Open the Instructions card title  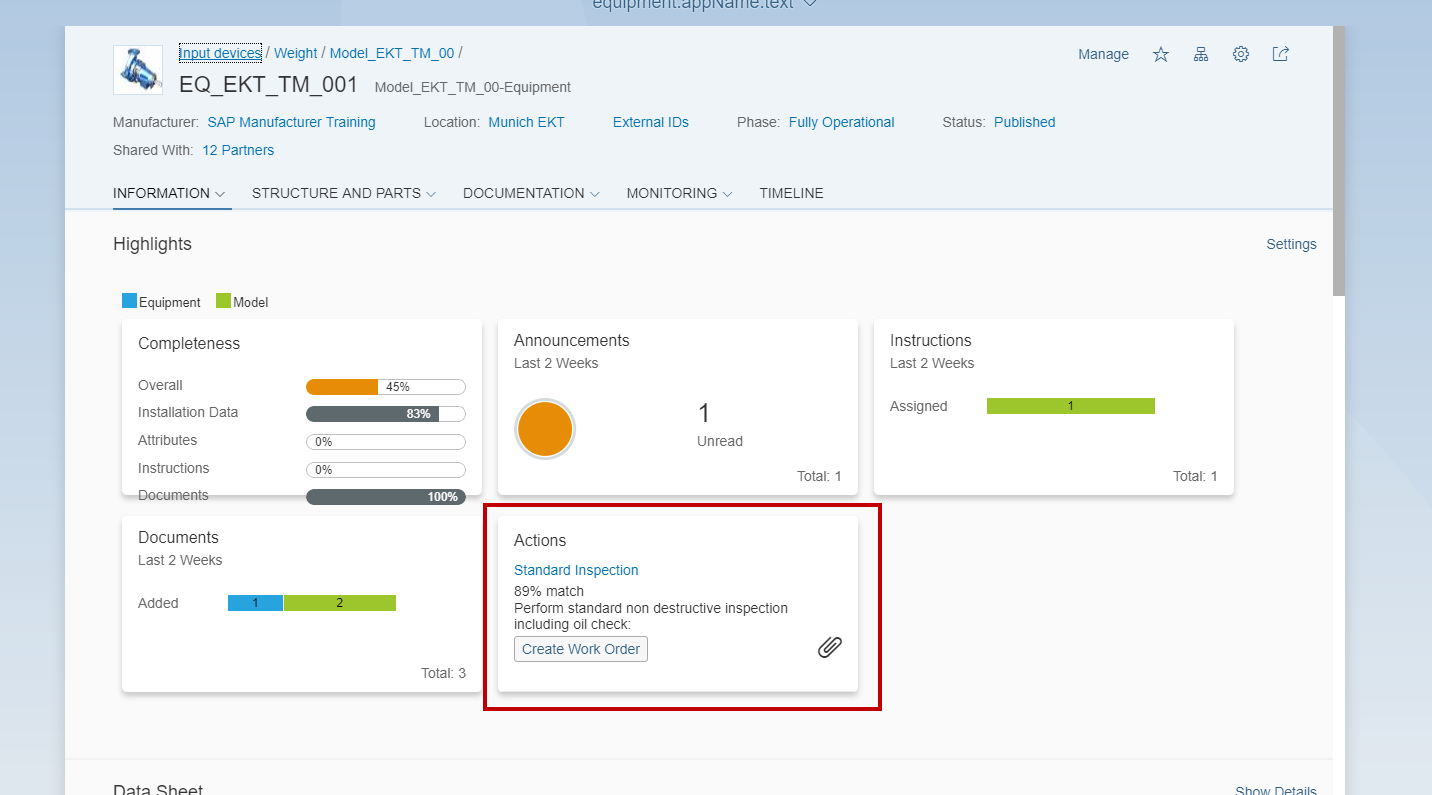click(931, 340)
